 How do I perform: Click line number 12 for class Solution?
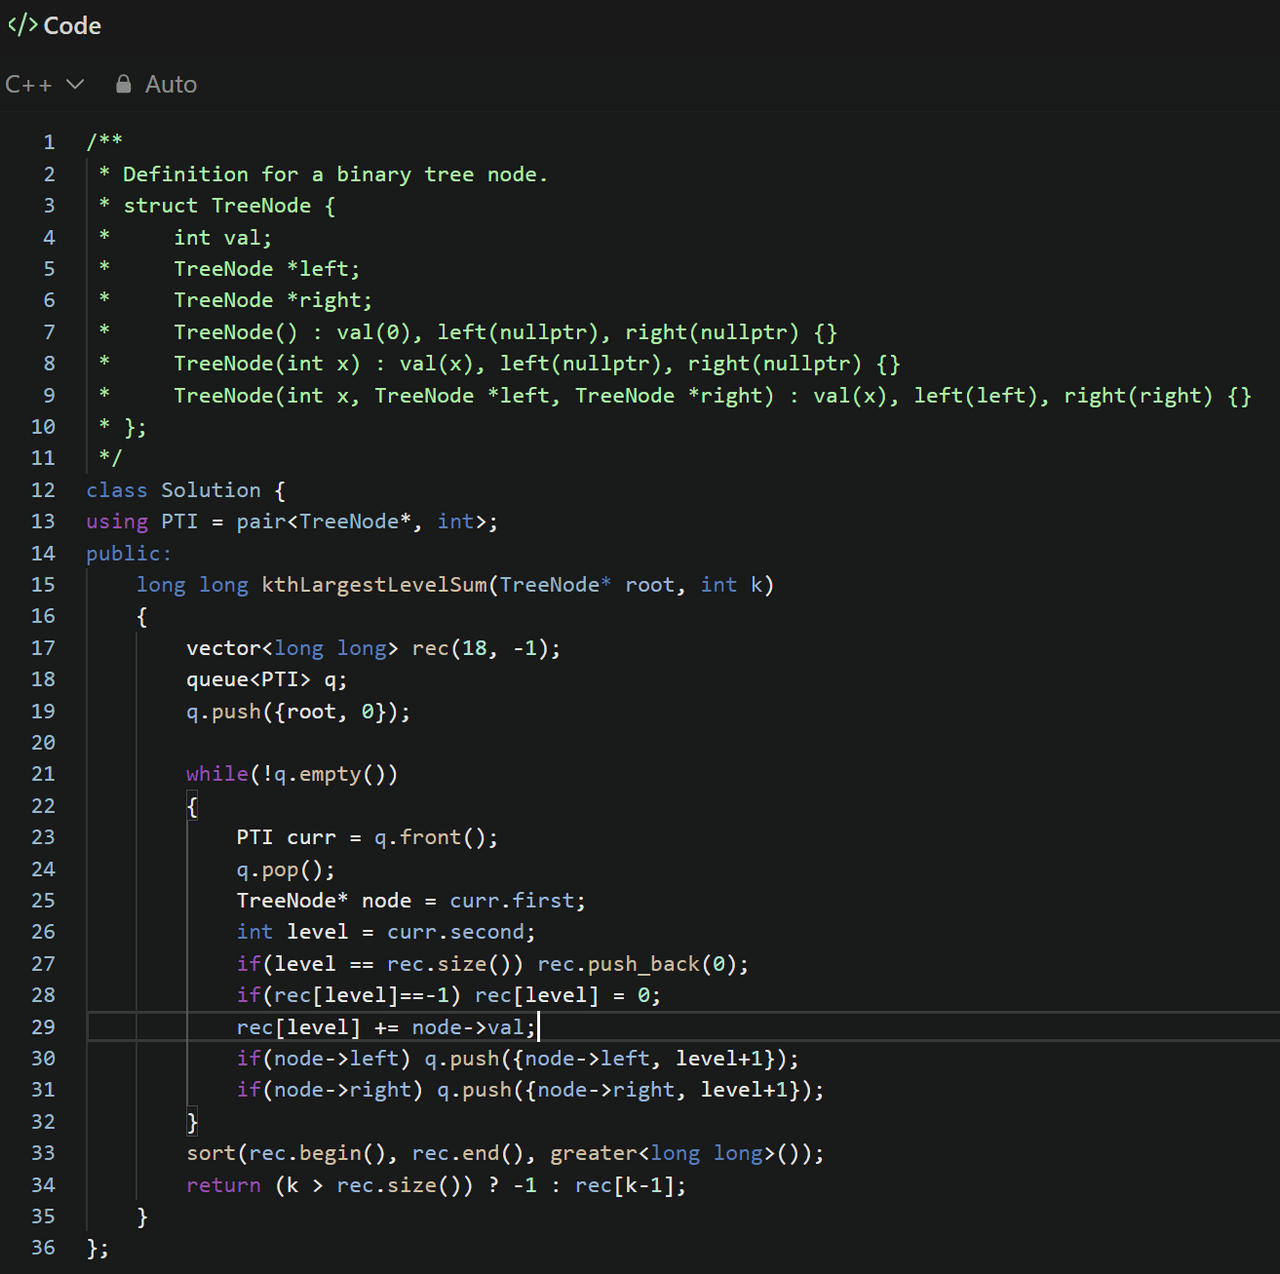click(x=43, y=490)
